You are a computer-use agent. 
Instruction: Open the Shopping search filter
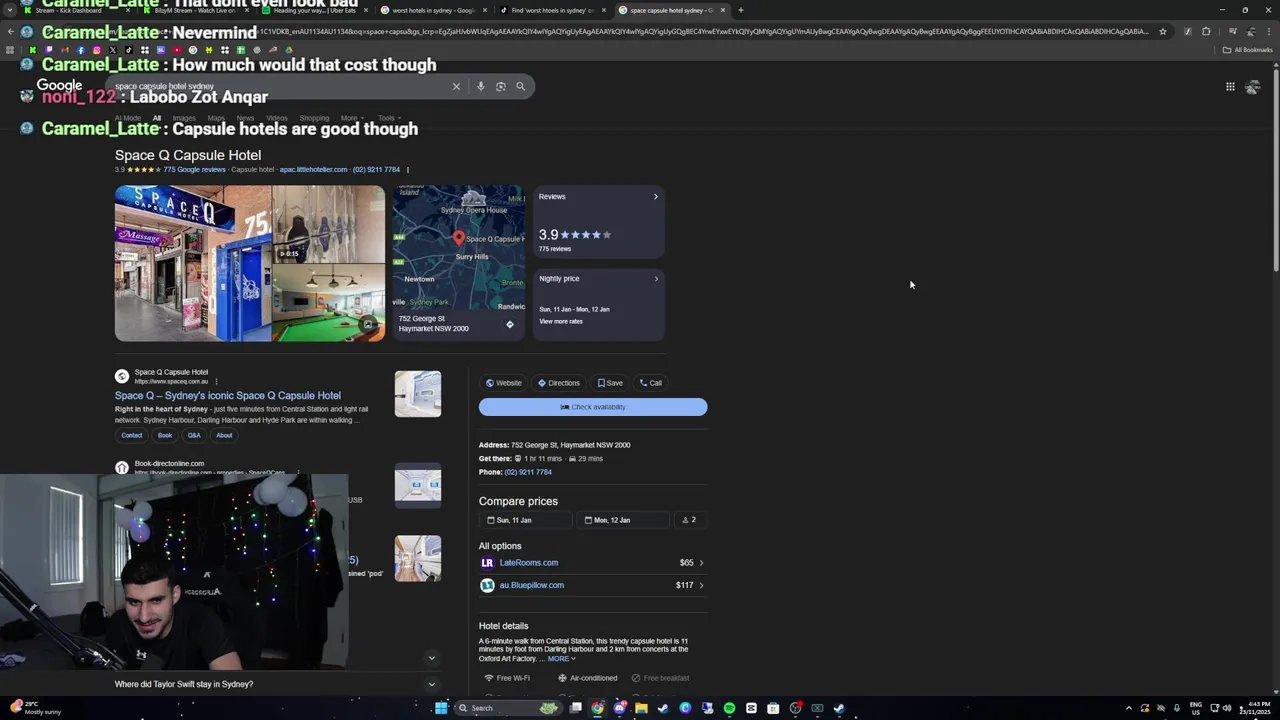click(x=314, y=118)
